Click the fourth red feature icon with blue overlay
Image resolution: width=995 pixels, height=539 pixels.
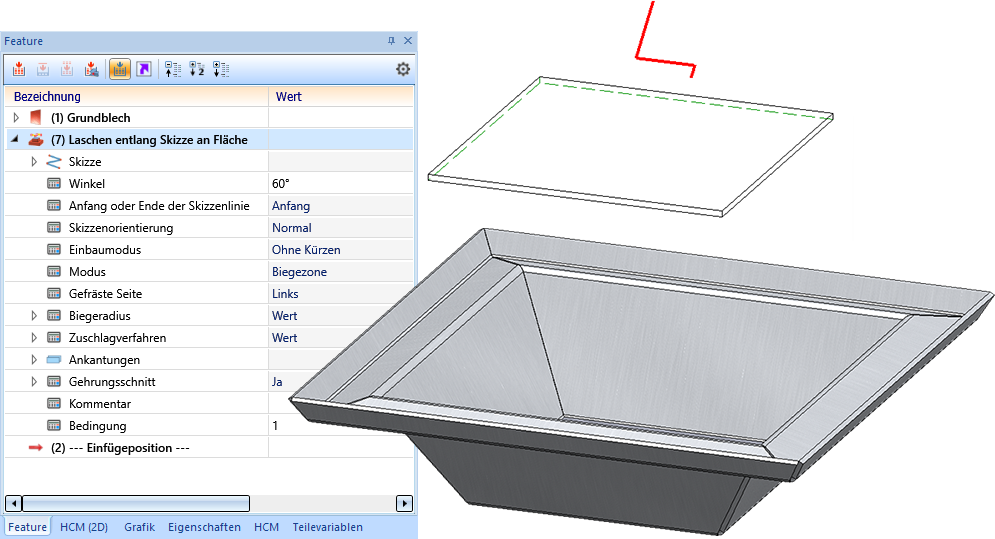[91, 69]
